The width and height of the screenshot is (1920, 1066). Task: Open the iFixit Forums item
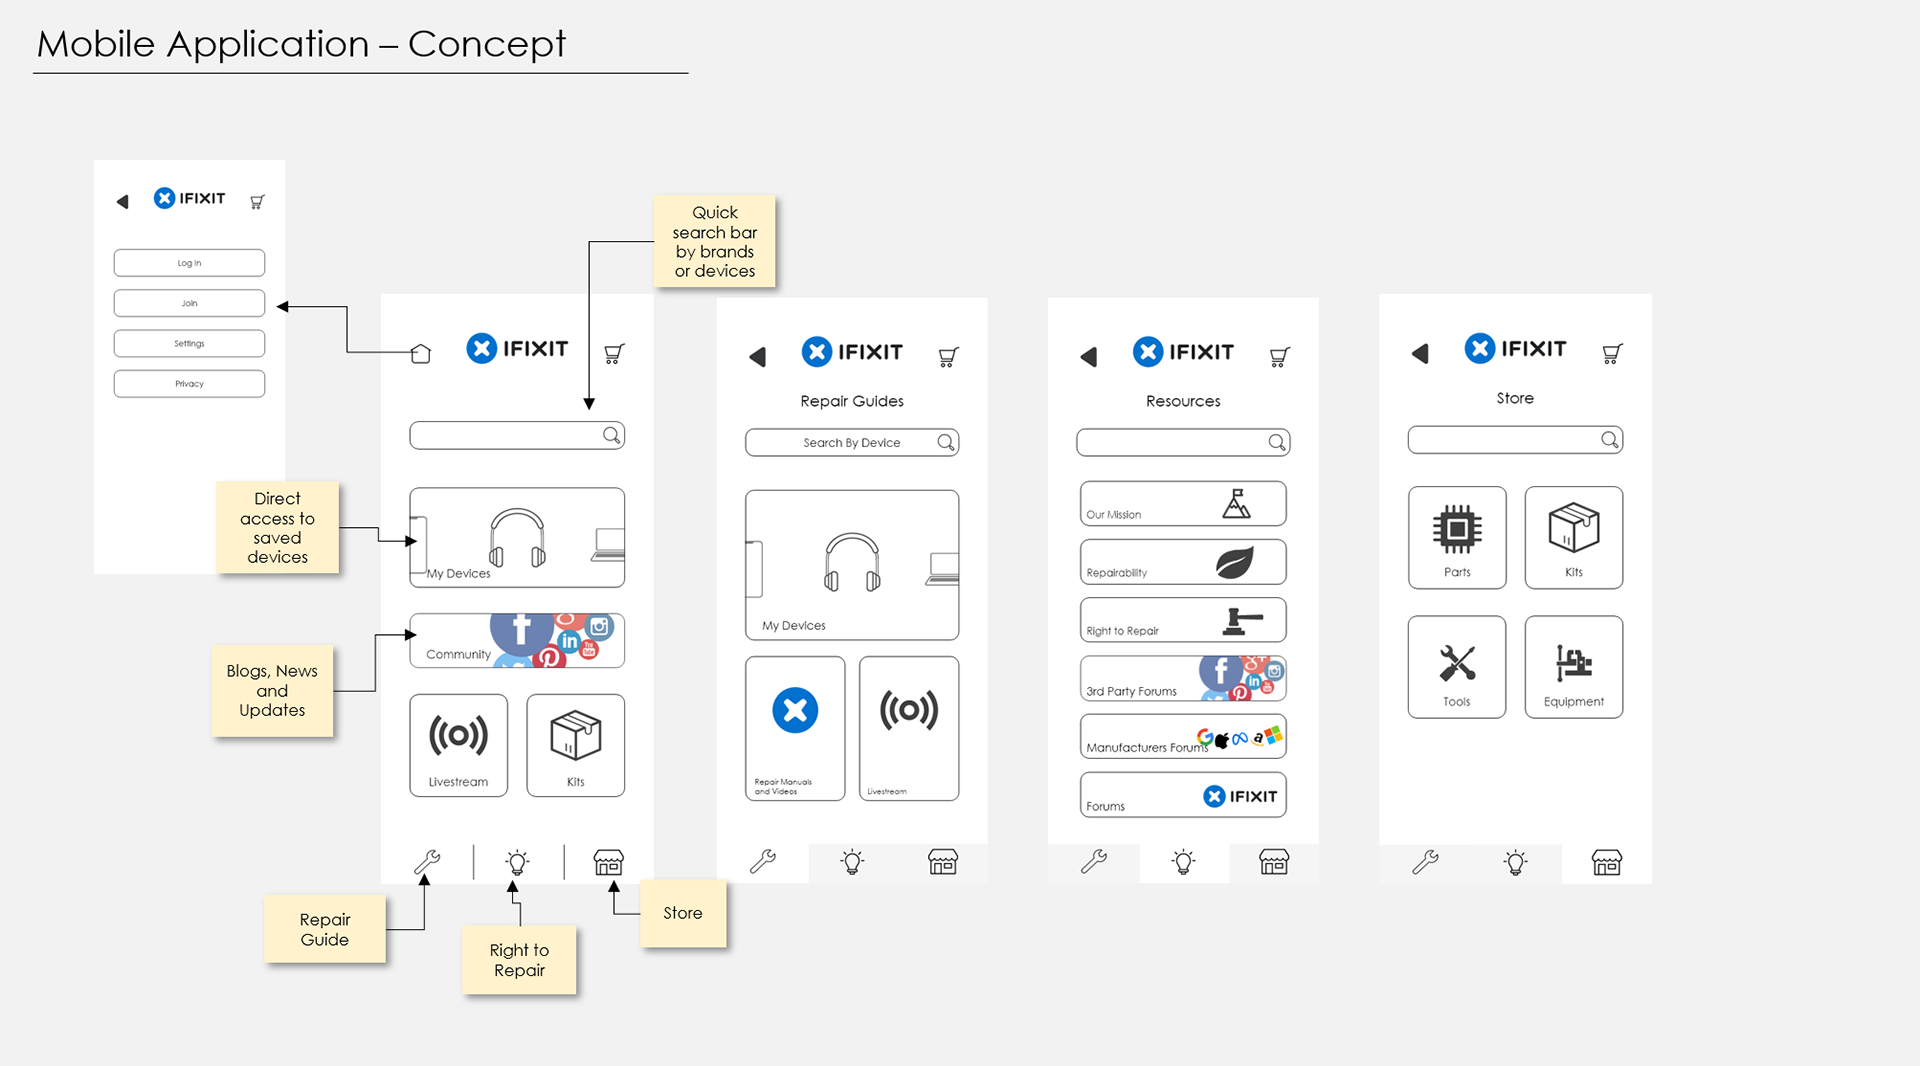pyautogui.click(x=1183, y=795)
